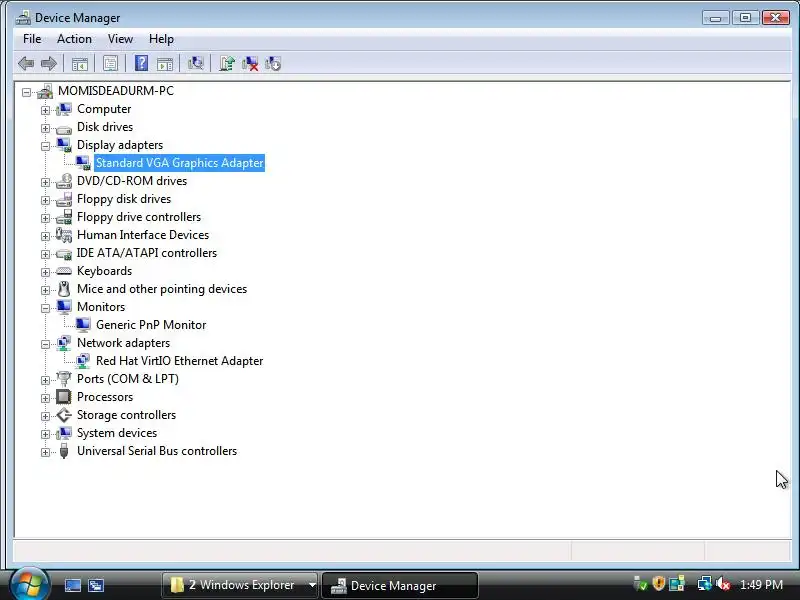This screenshot has height=600, width=800.
Task: Click the Mice and pointing devices icon
Action: 64,289
